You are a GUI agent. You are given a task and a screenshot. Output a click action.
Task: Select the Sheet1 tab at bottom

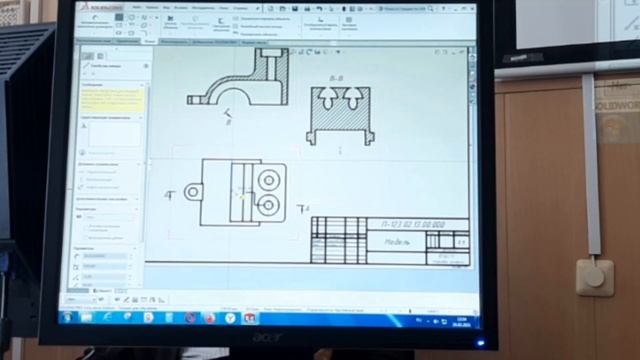(x=101, y=291)
